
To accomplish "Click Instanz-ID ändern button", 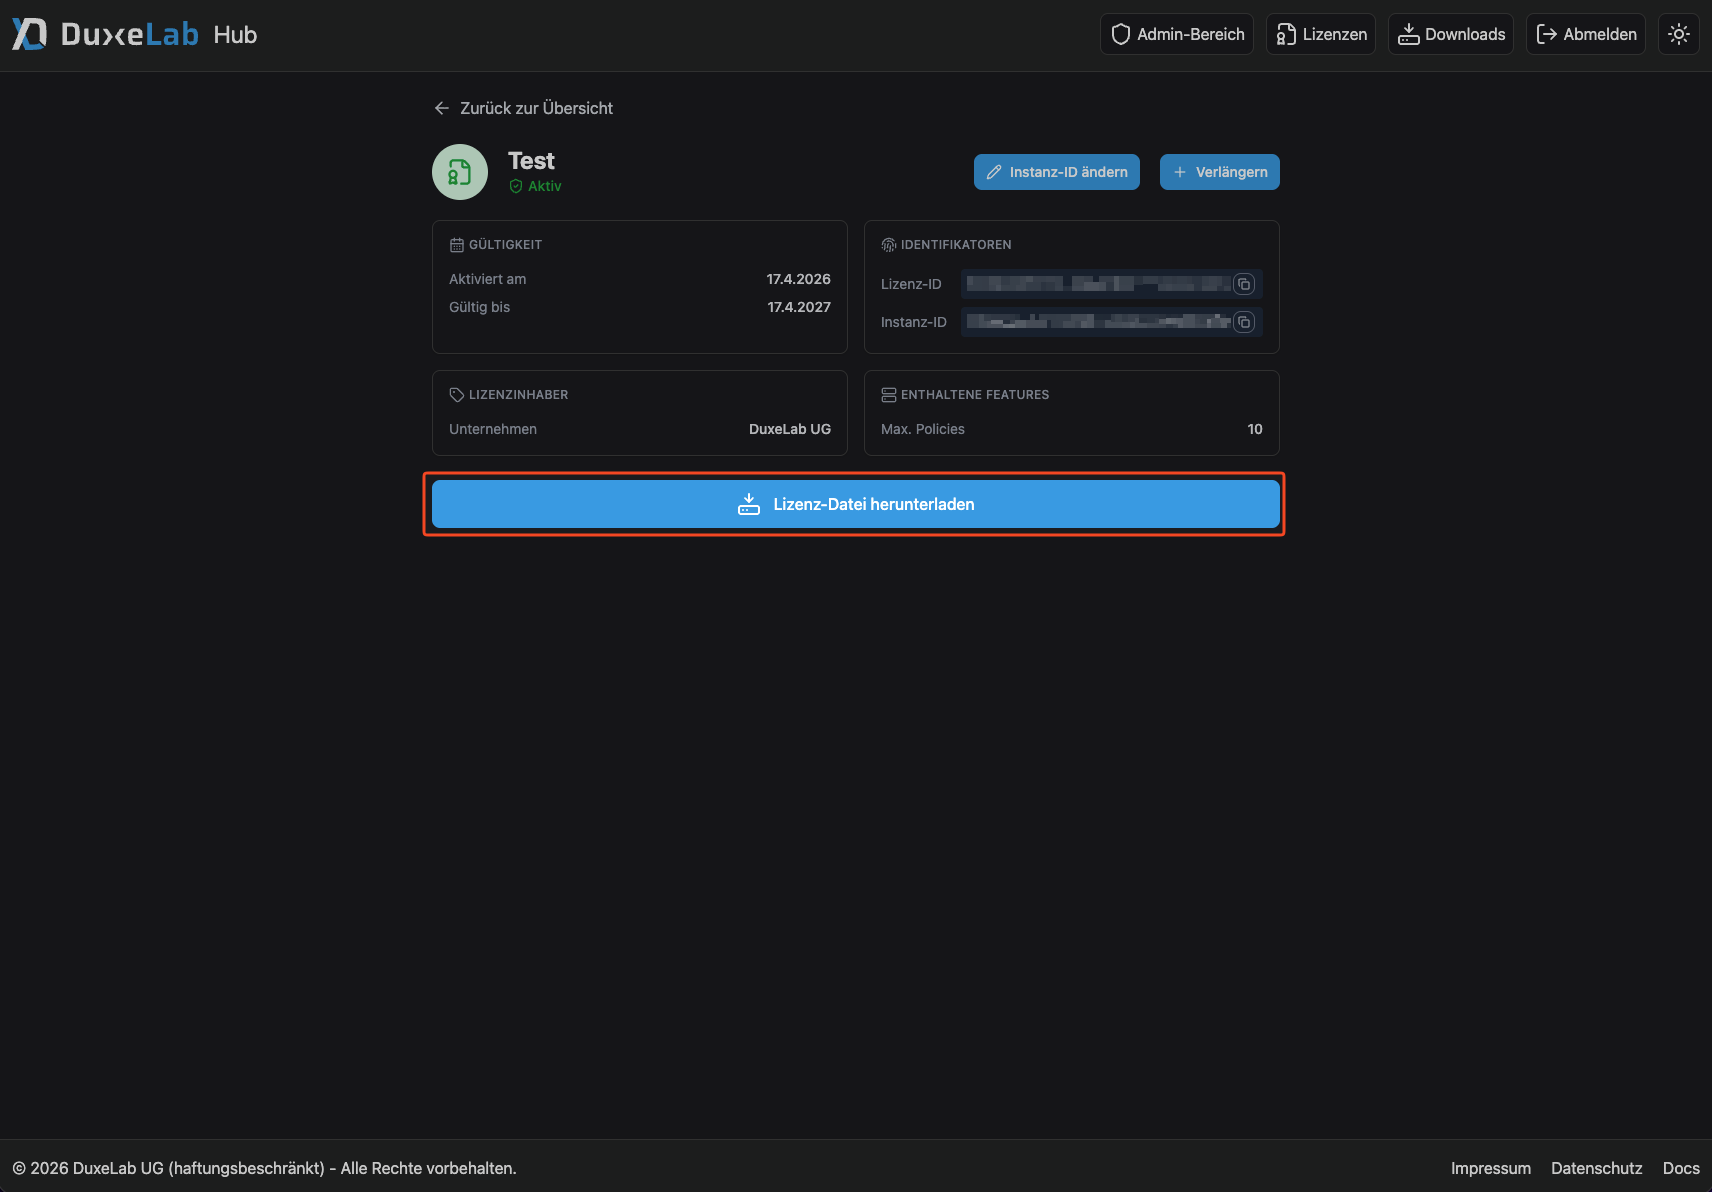I will point(1057,172).
